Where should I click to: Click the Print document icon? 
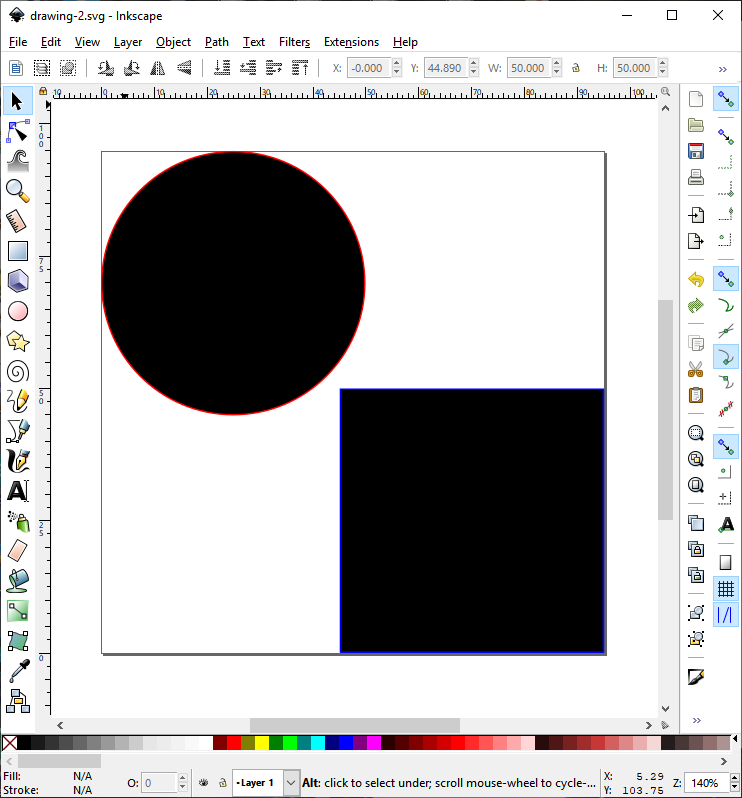tap(696, 177)
